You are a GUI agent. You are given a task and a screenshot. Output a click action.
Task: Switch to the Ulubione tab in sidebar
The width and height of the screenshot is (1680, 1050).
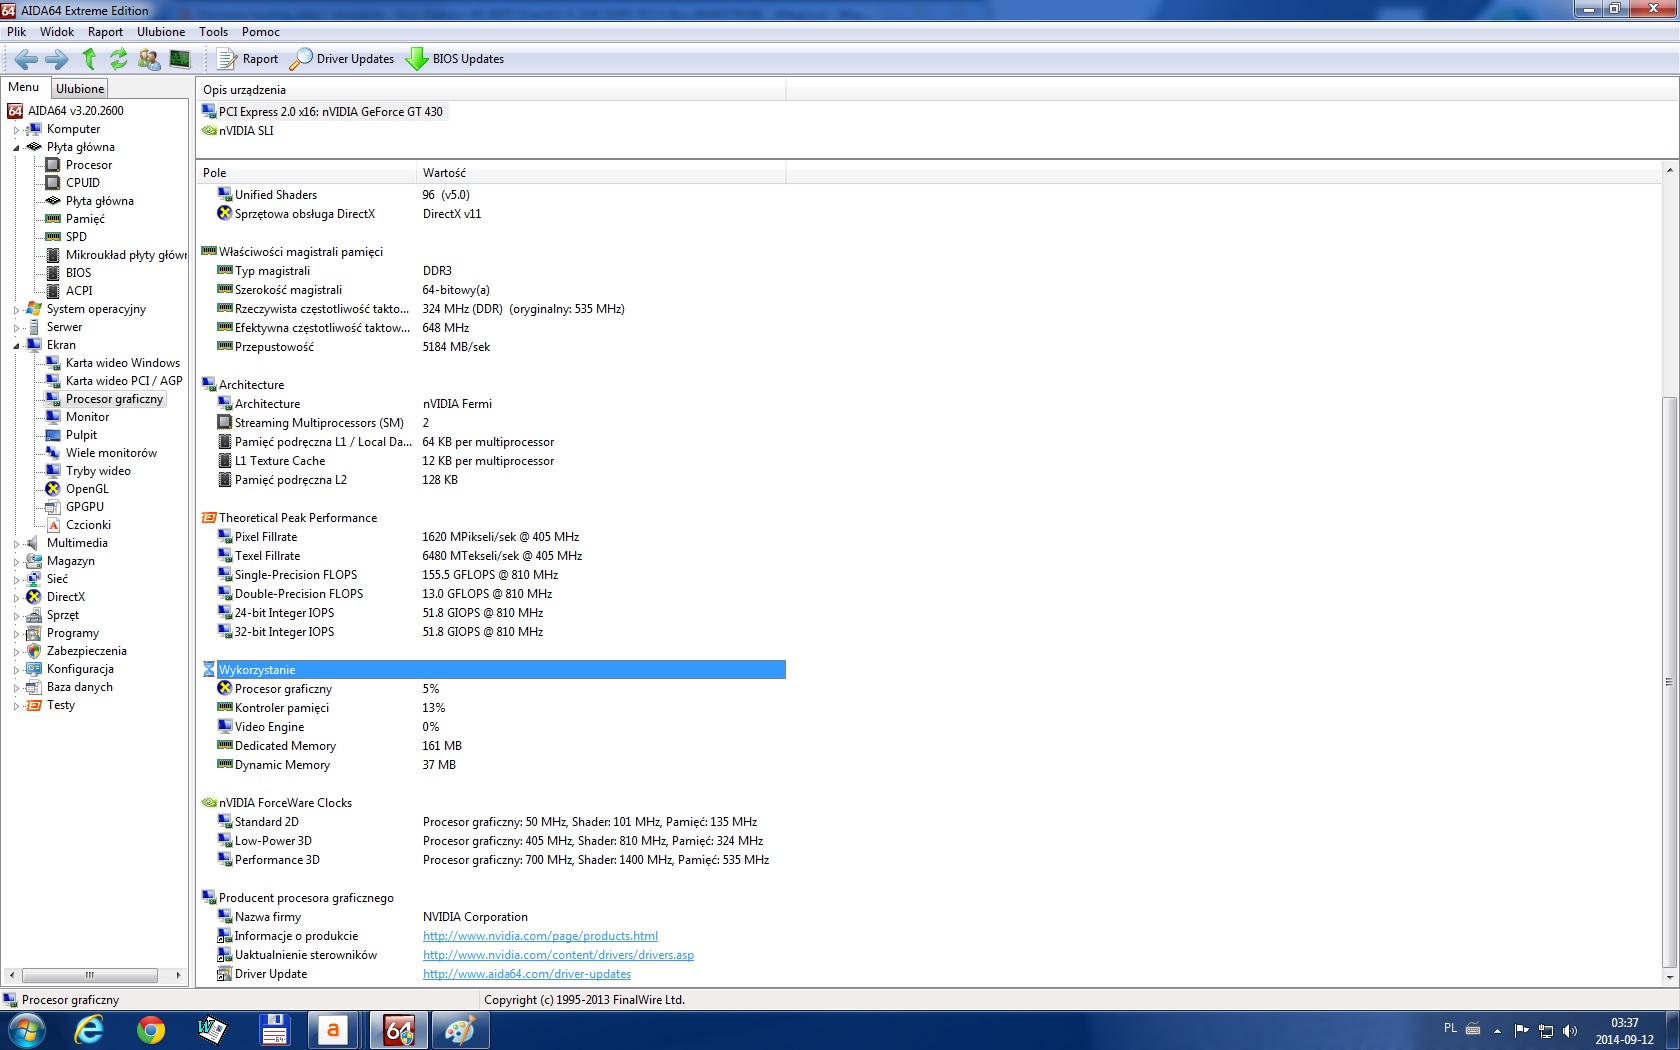(x=80, y=89)
